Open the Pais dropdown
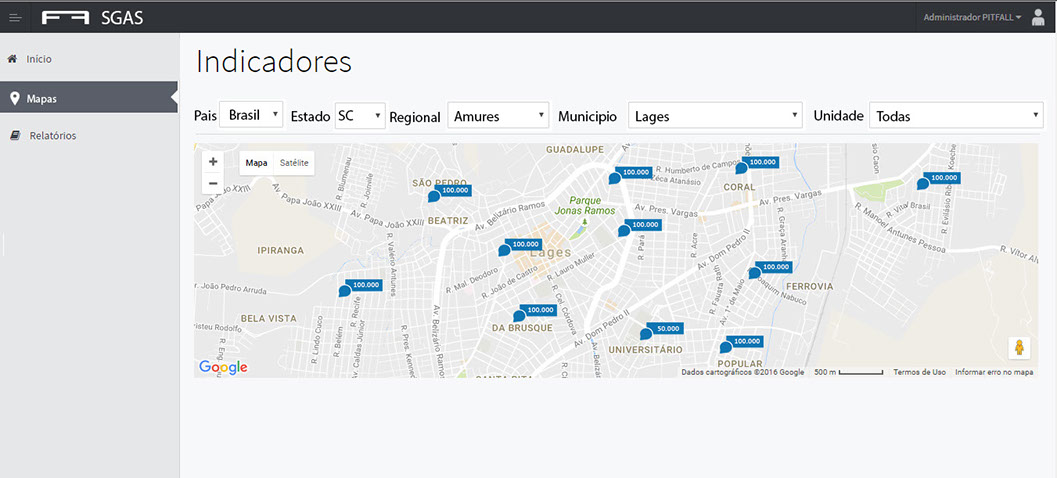Screen dimensions: 1057x478 [251, 115]
